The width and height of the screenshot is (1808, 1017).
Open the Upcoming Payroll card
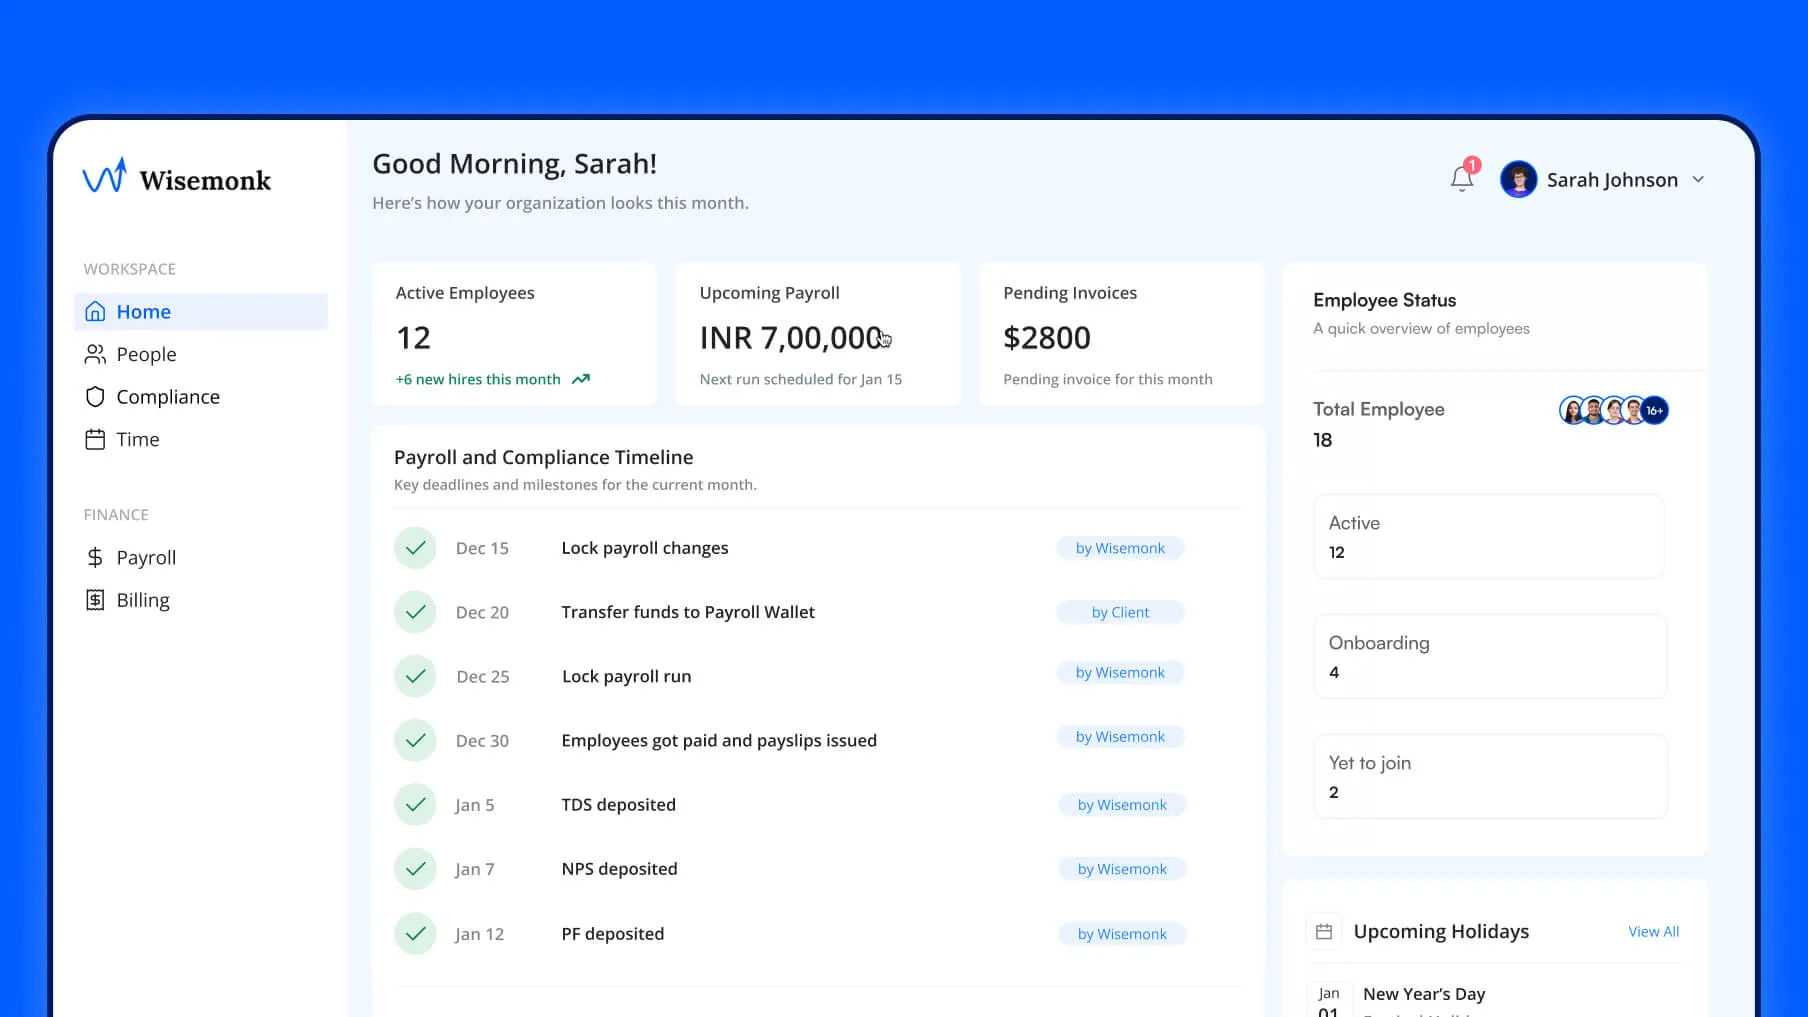[x=818, y=333]
